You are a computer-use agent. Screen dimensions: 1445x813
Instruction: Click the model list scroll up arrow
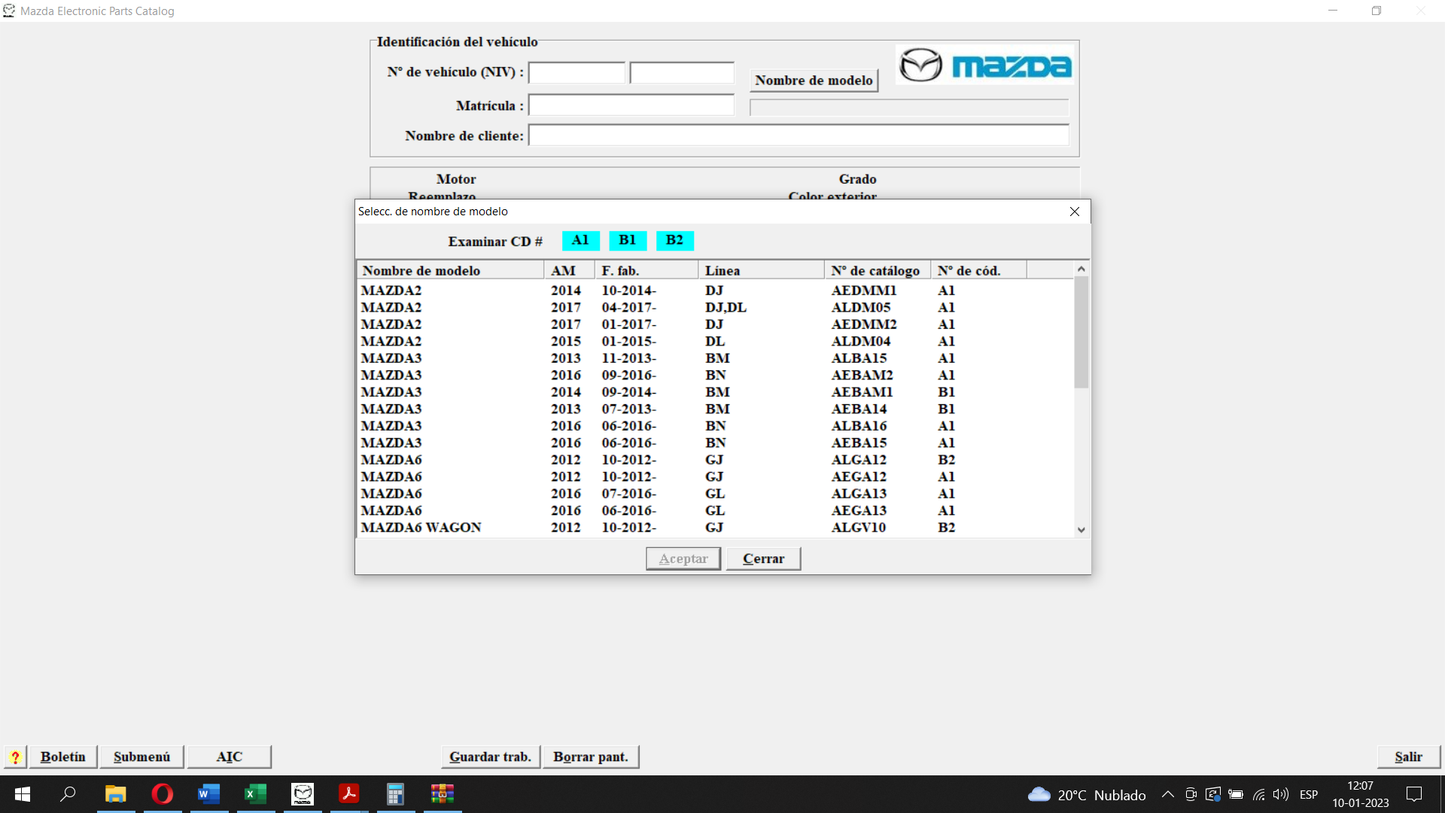(1081, 269)
